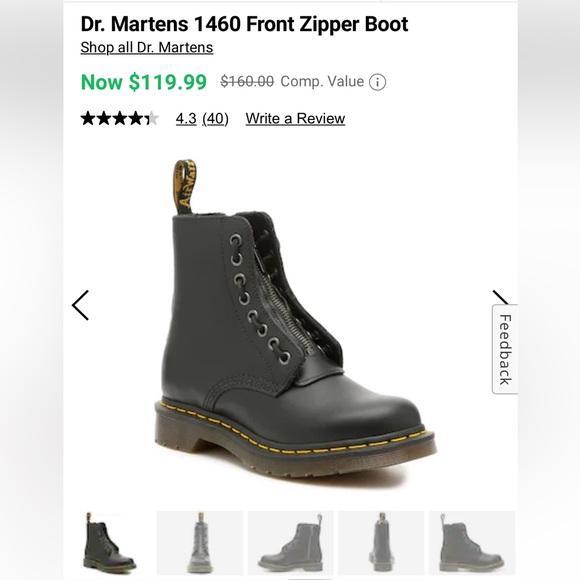The image size is (580, 580).
Task: Open the 4.3 rating score link
Action: (x=186, y=119)
